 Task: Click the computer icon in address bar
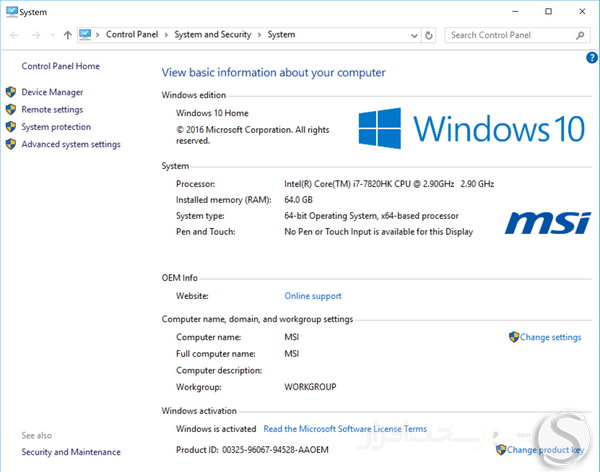pyautogui.click(x=87, y=35)
